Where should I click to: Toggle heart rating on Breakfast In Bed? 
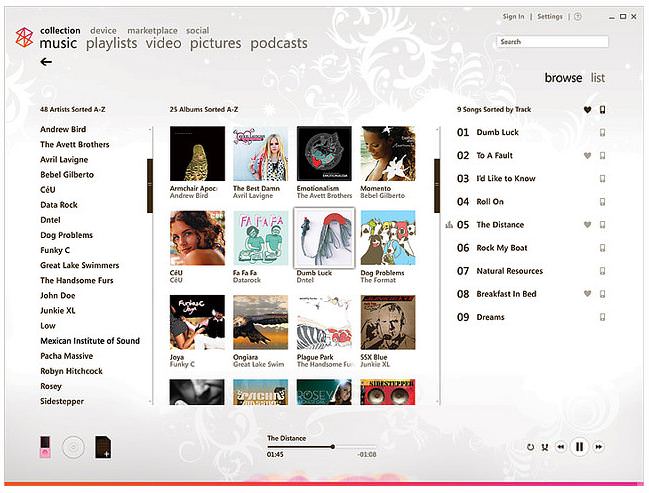(587, 294)
